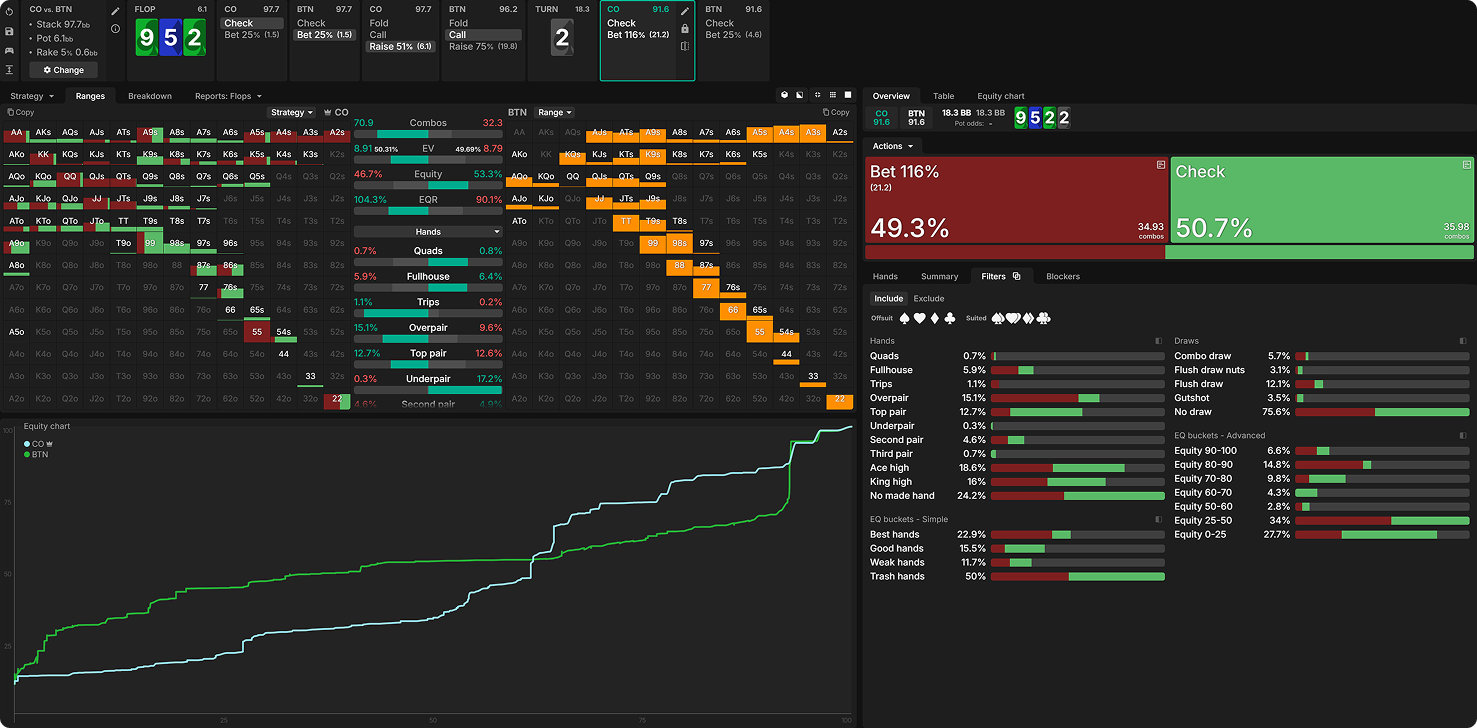
Task: Click the compare icon below the lock
Action: tap(685, 46)
